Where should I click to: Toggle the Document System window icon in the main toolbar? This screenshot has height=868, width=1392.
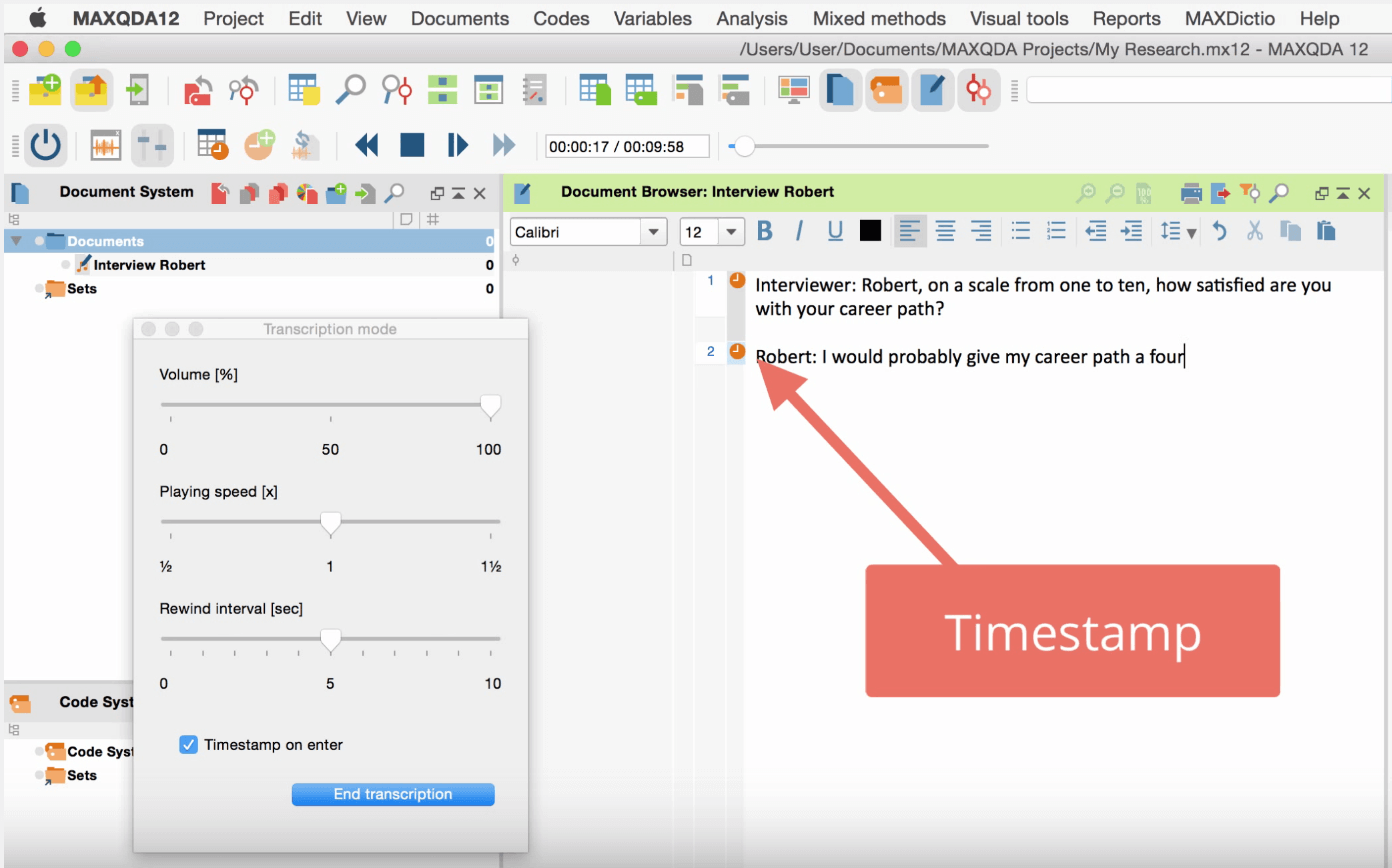[841, 90]
